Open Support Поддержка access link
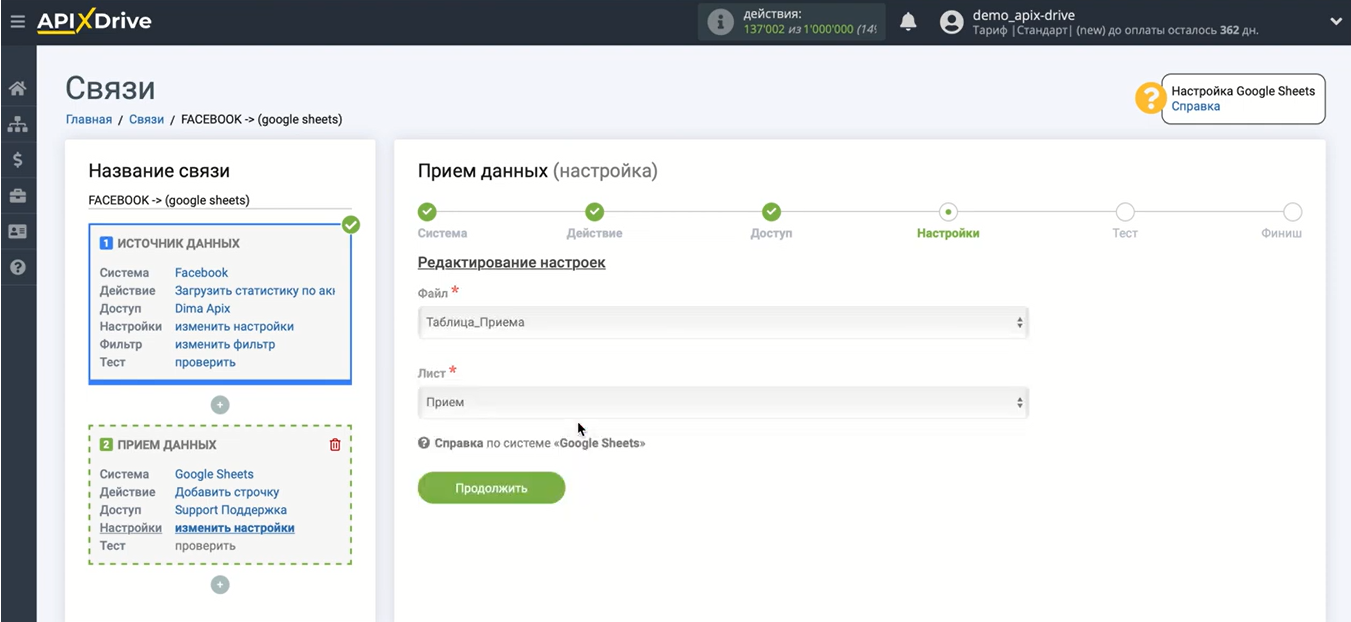 [x=231, y=510]
